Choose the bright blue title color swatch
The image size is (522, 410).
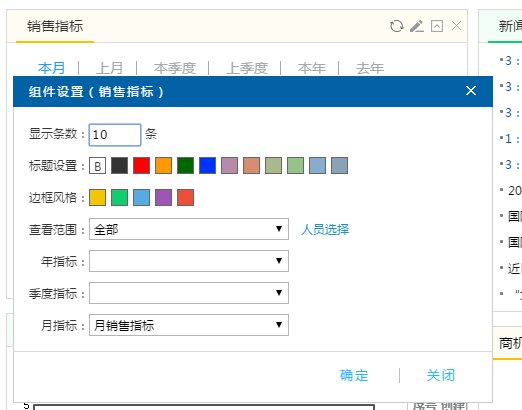207,166
